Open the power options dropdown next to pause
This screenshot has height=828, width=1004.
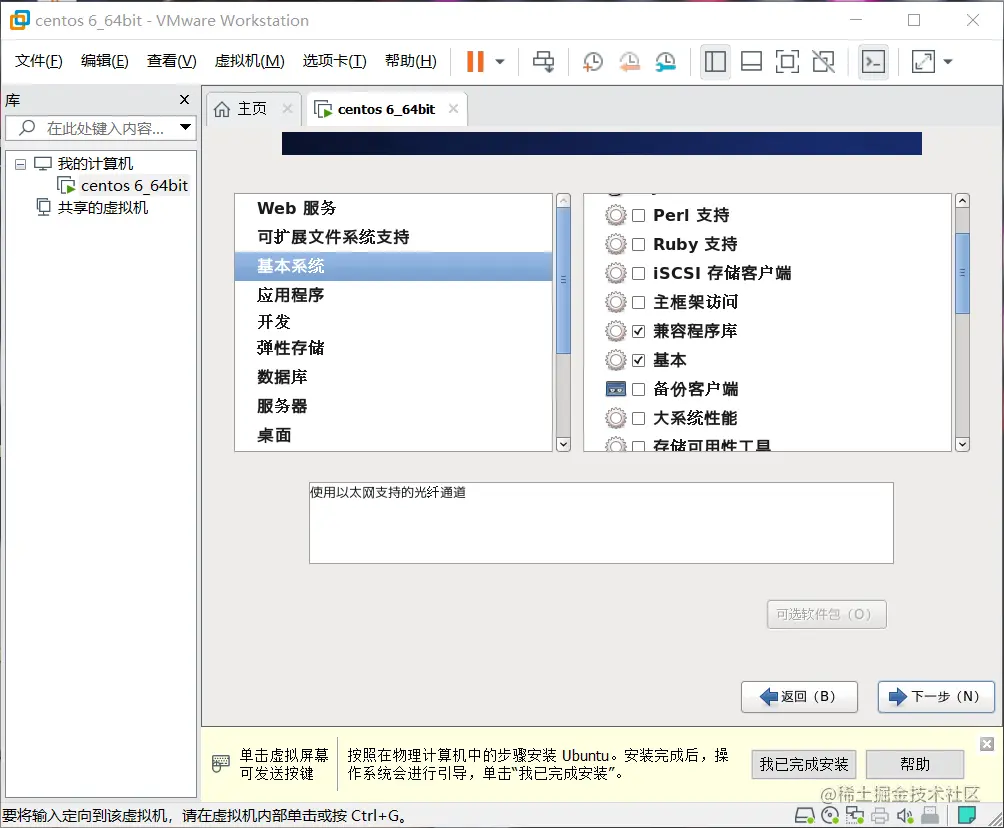pyautogui.click(x=500, y=62)
